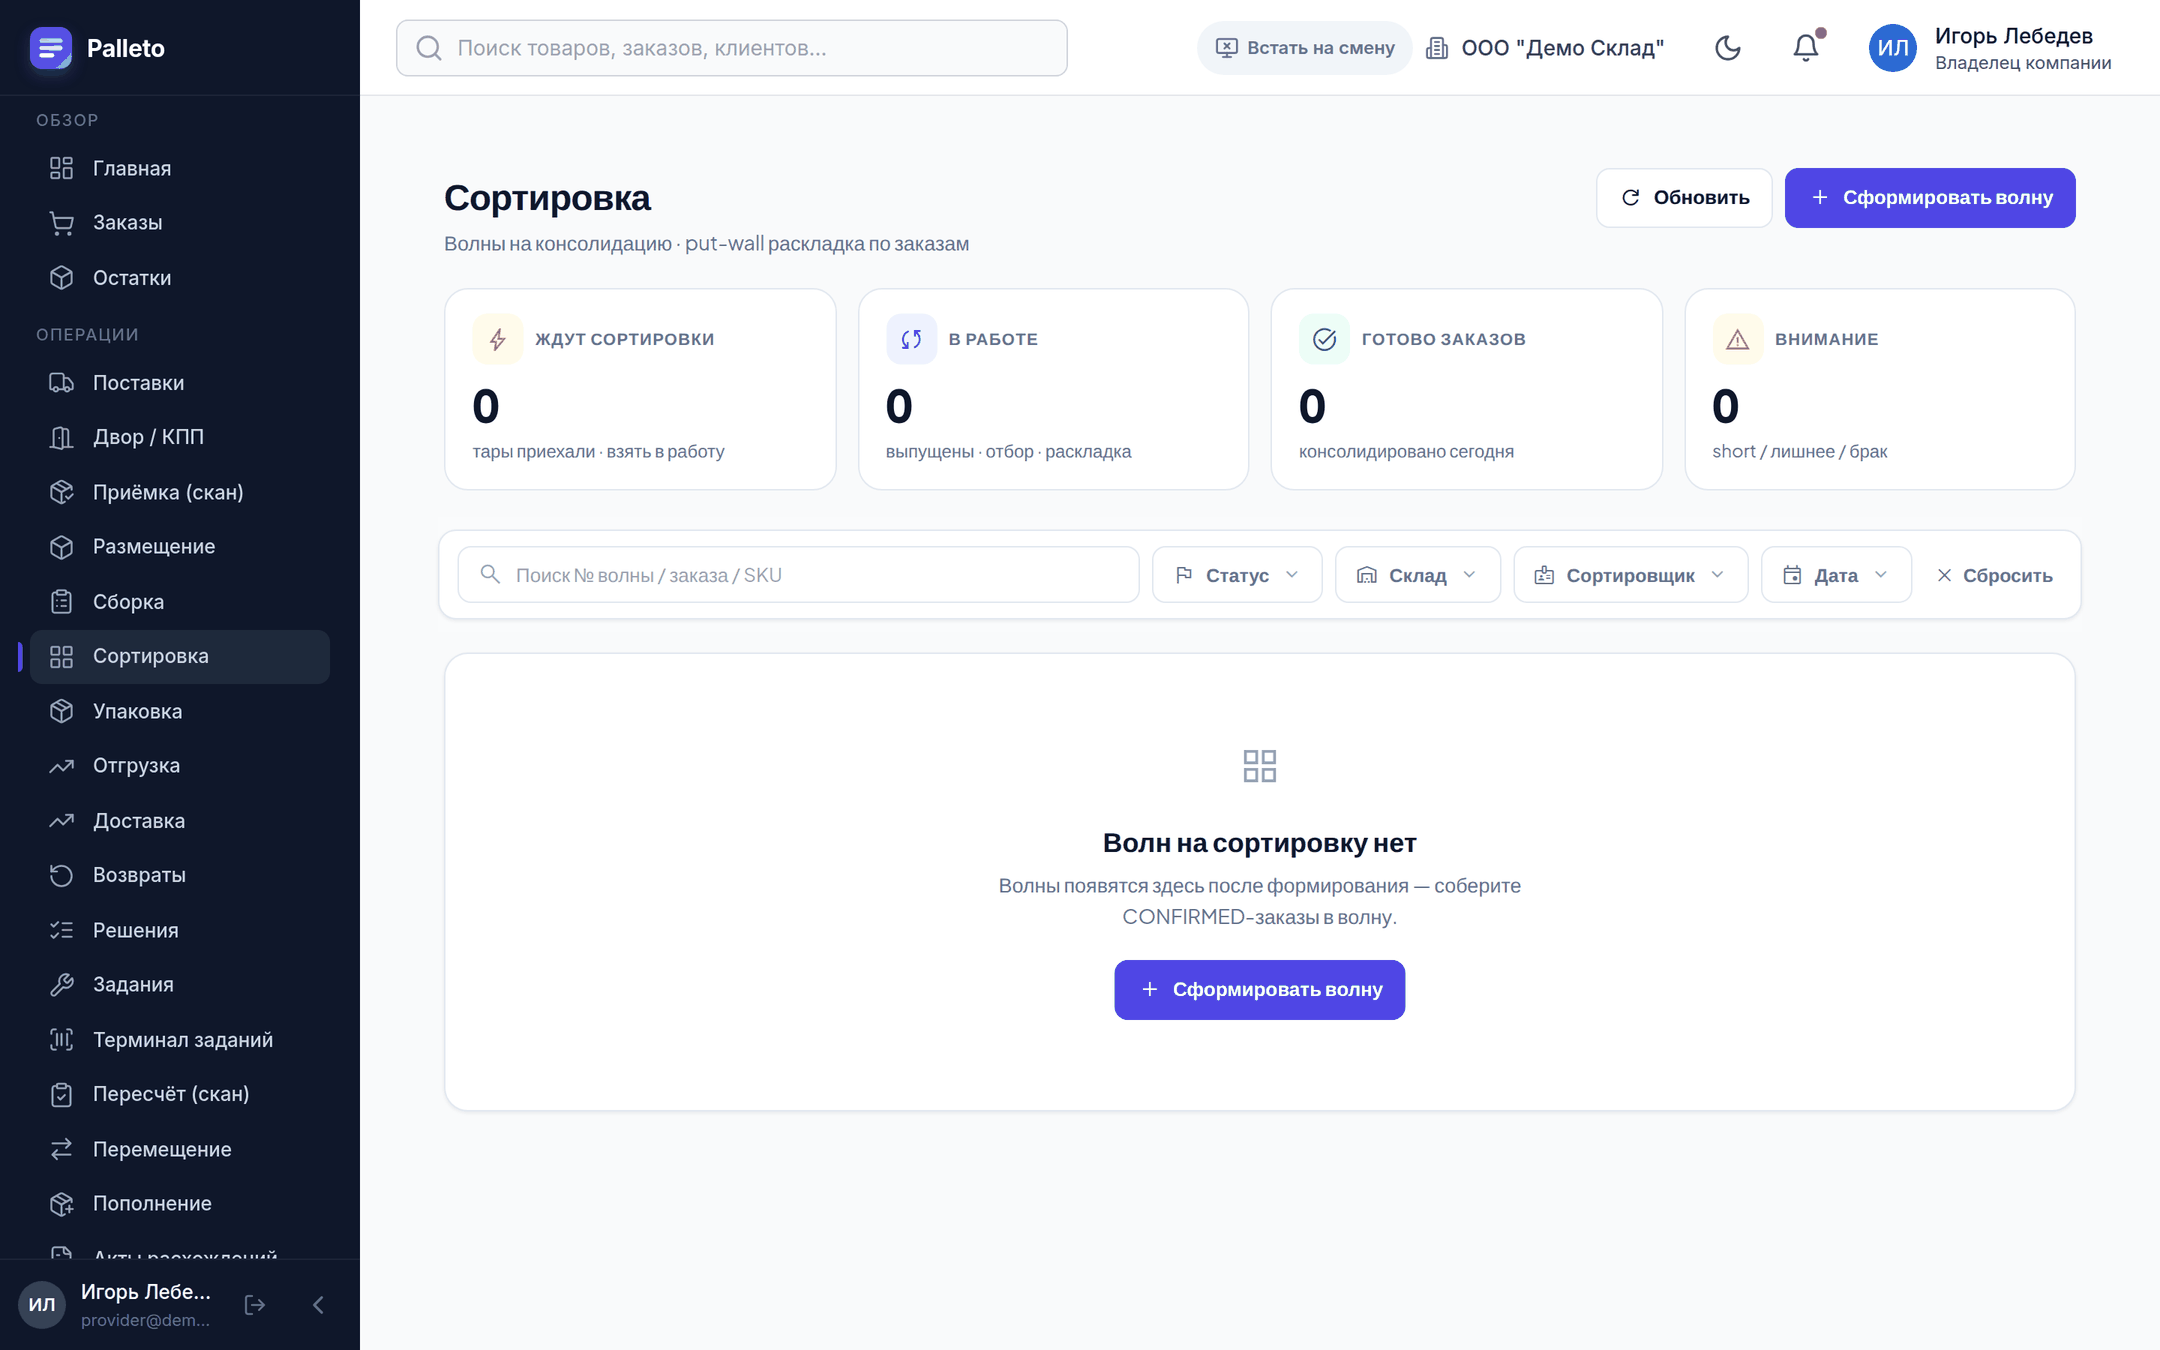Image resolution: width=2160 pixels, height=1350 pixels.
Task: Click the warning triangle icon on Внимание card
Action: coord(1738,339)
